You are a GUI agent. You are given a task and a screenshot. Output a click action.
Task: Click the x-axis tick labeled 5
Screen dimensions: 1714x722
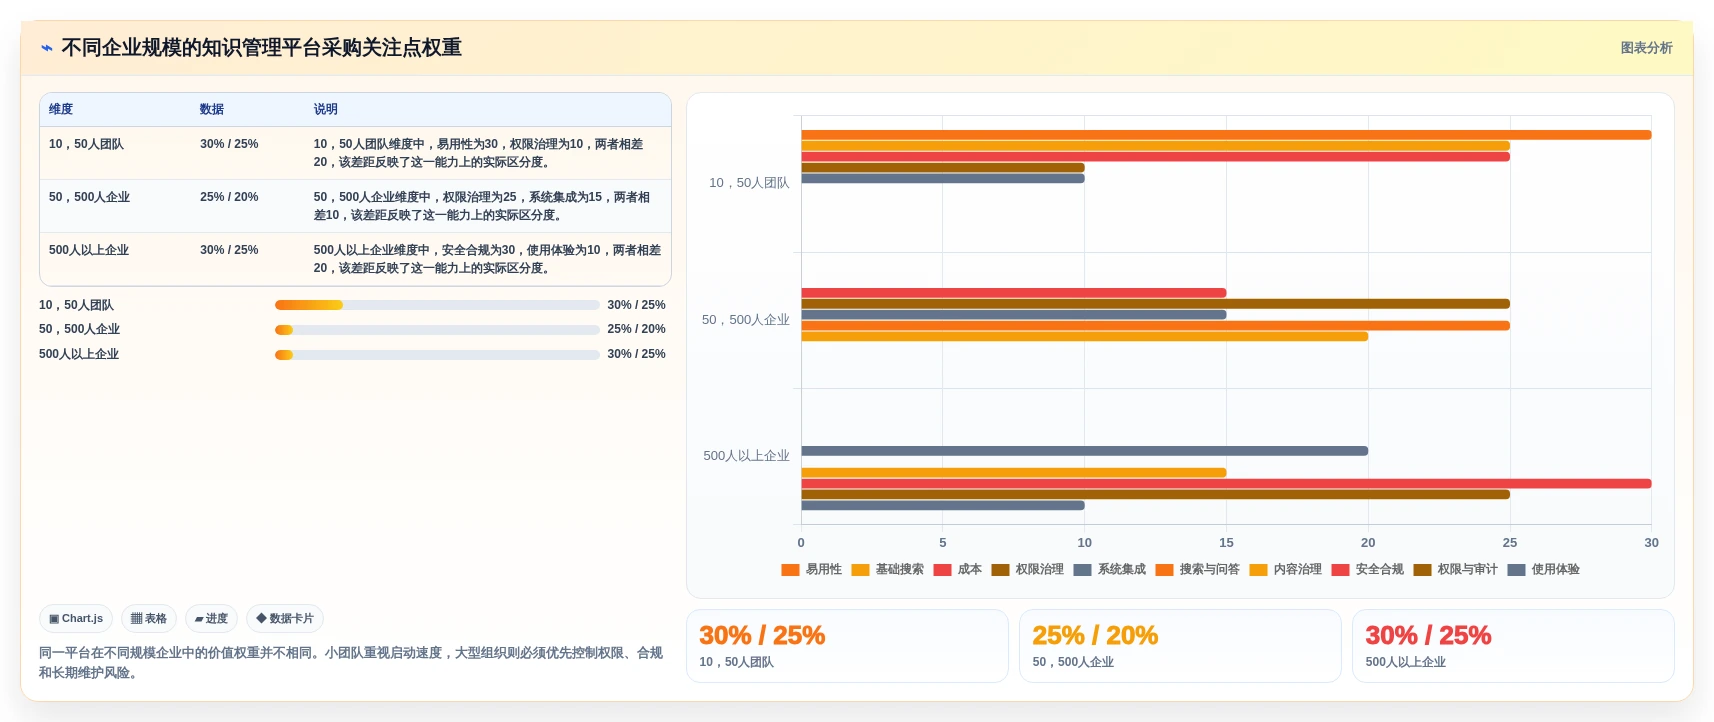943,543
